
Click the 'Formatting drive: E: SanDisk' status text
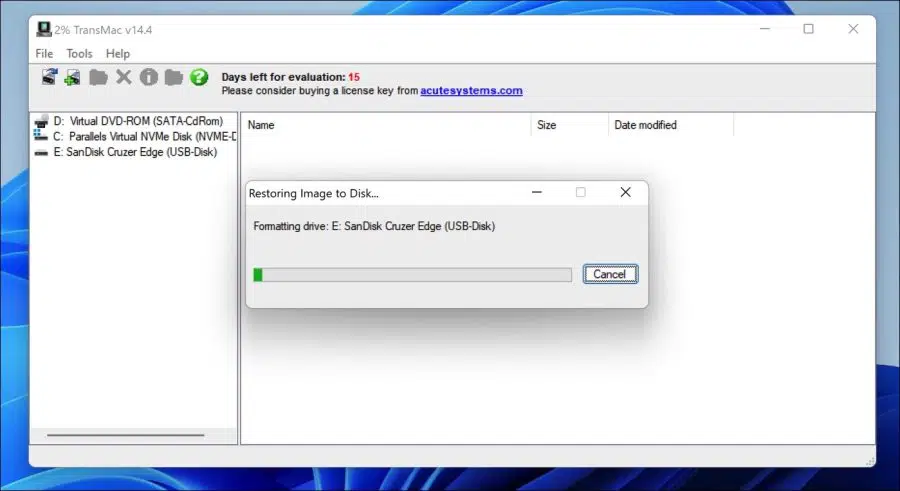click(374, 226)
